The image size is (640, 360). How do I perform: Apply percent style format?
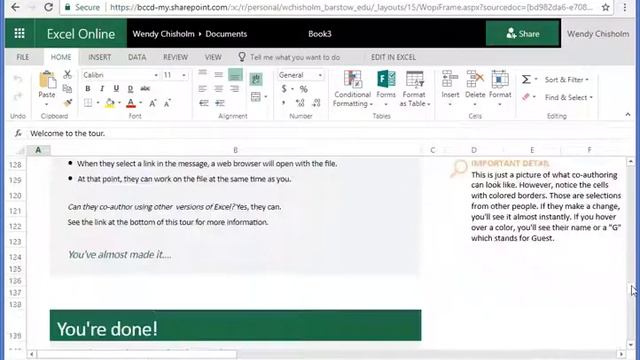pos(304,89)
